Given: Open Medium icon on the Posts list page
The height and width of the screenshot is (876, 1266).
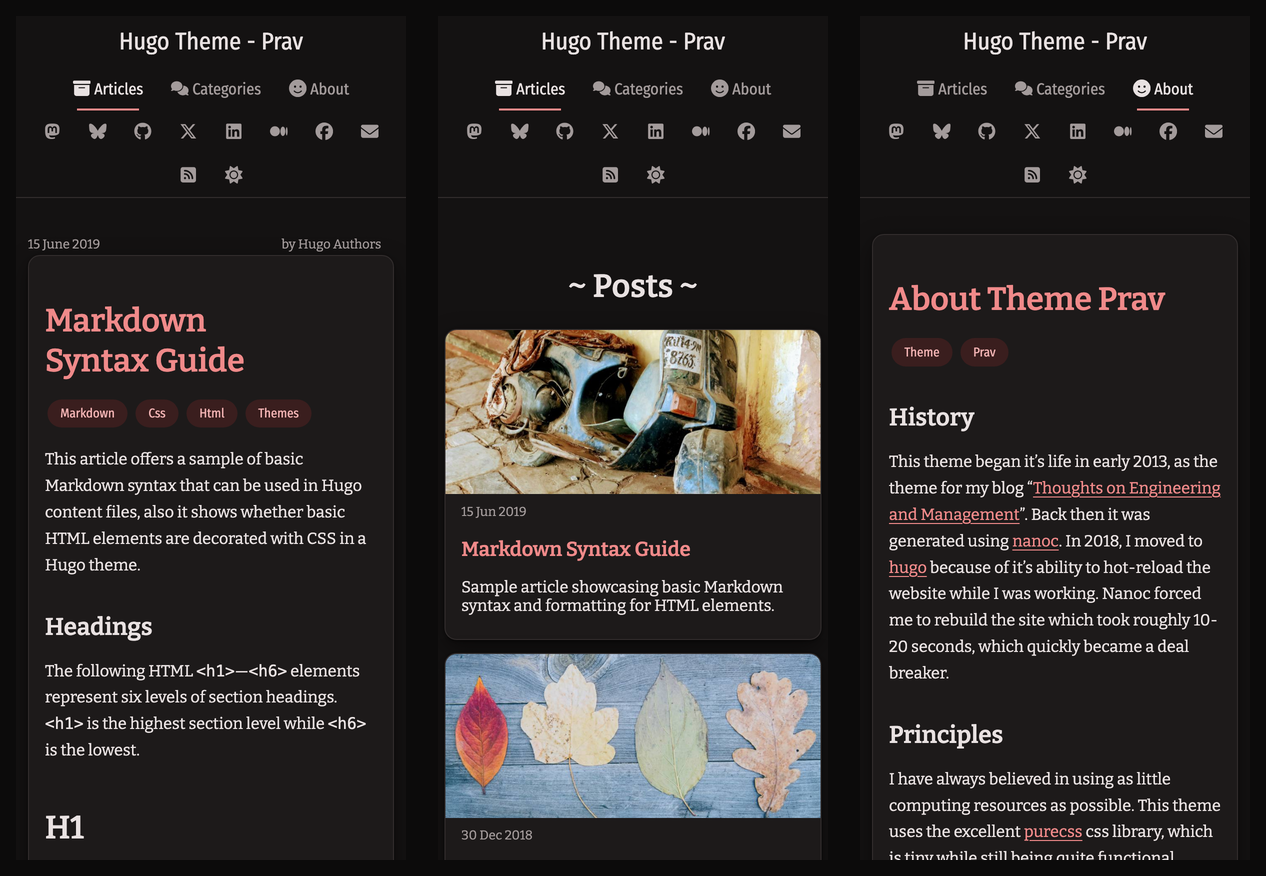Looking at the screenshot, I should pos(701,131).
